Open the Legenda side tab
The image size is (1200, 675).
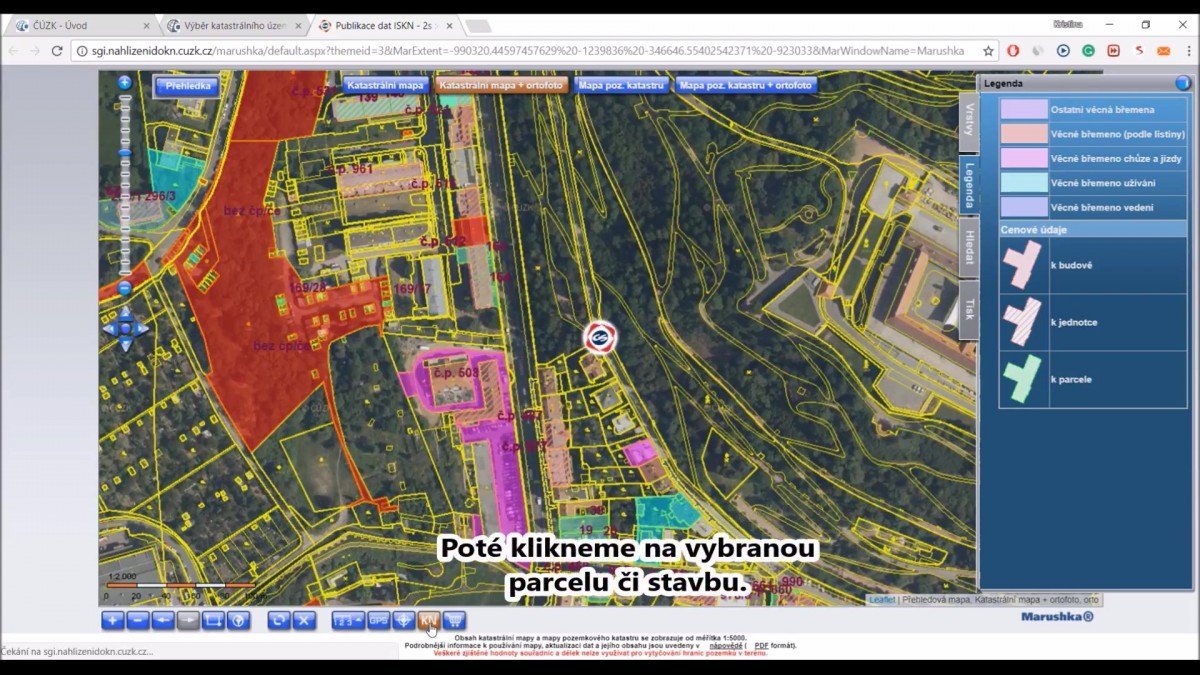(968, 184)
